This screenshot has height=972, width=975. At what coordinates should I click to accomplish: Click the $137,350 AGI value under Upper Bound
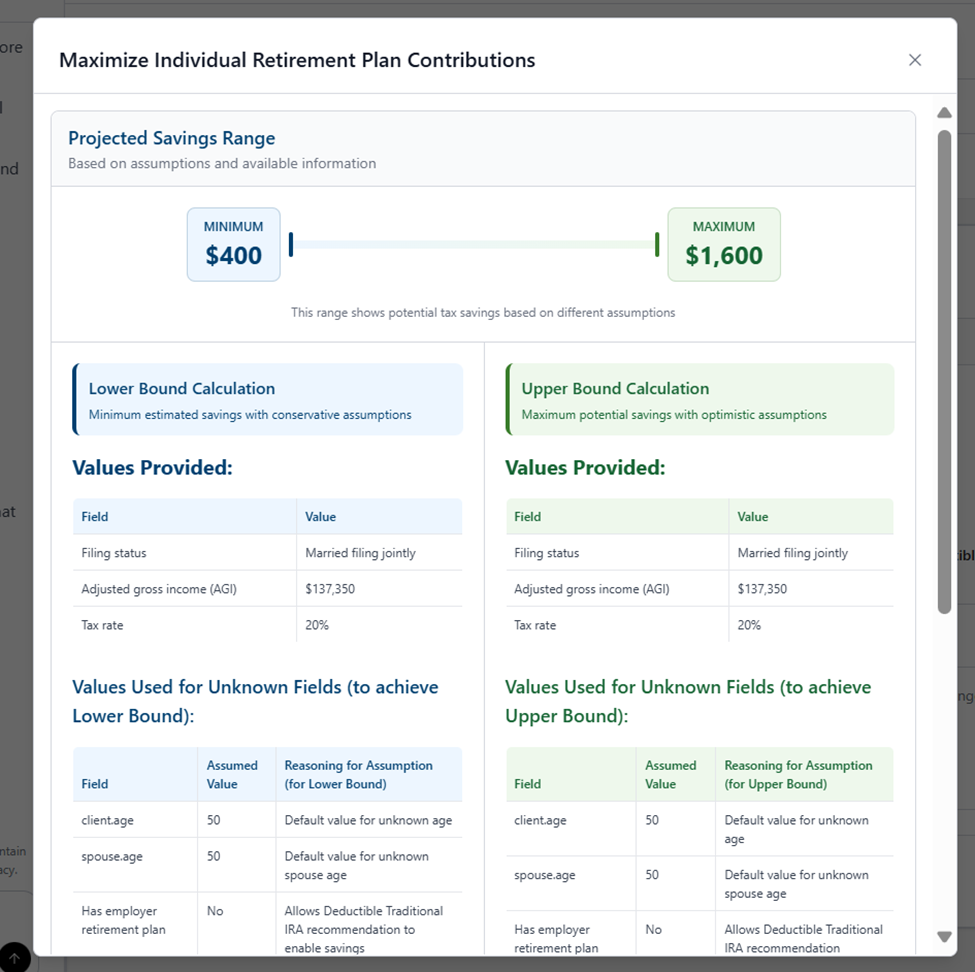[762, 589]
